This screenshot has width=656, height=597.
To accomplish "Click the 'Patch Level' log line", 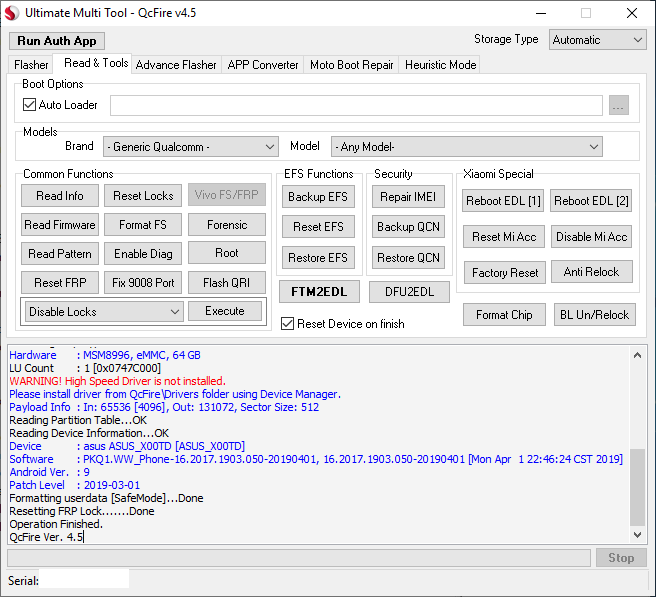I will [74, 485].
